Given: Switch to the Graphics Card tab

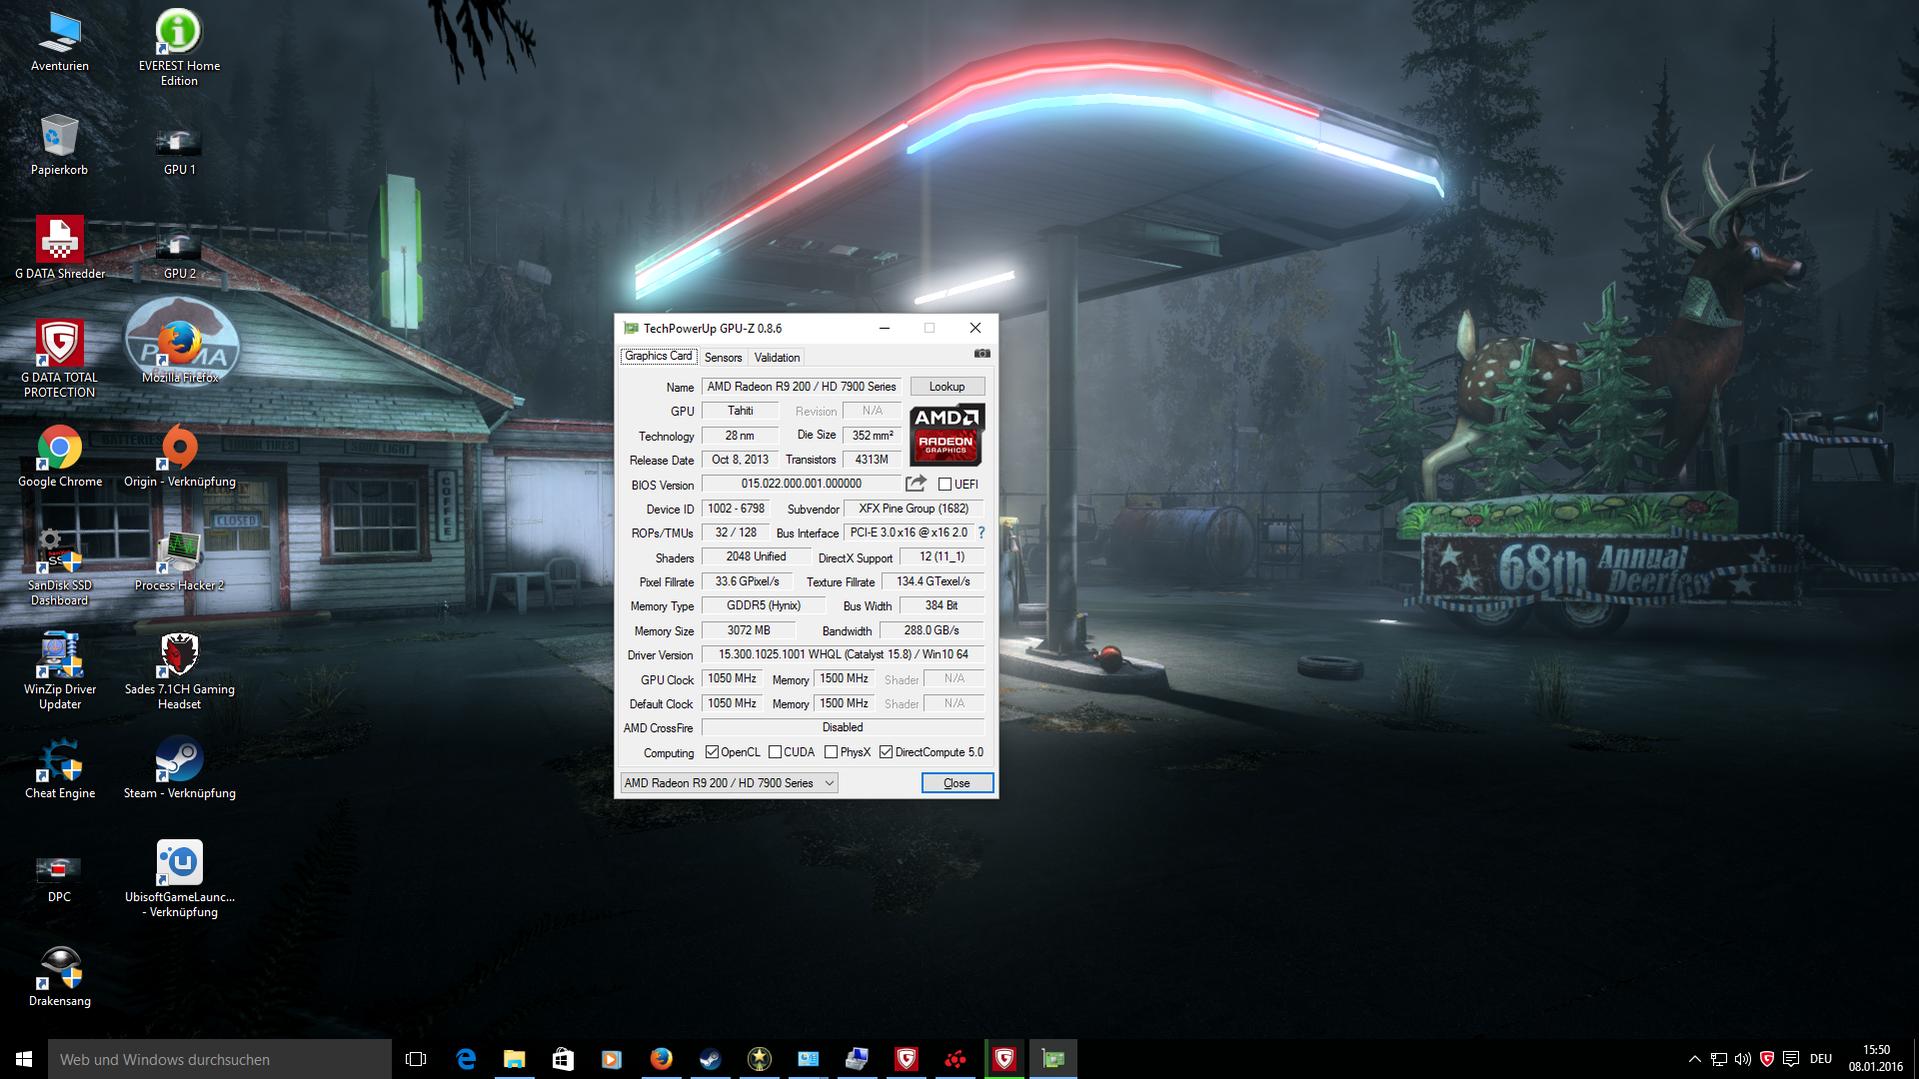Looking at the screenshot, I should tap(658, 356).
